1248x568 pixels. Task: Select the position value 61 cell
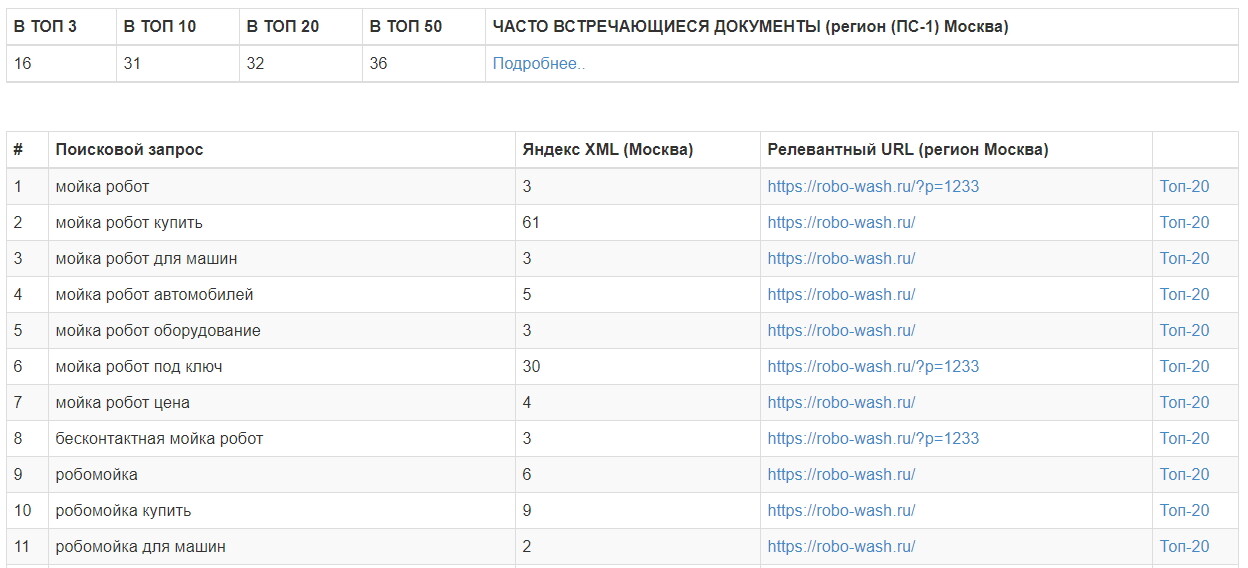(x=637, y=222)
